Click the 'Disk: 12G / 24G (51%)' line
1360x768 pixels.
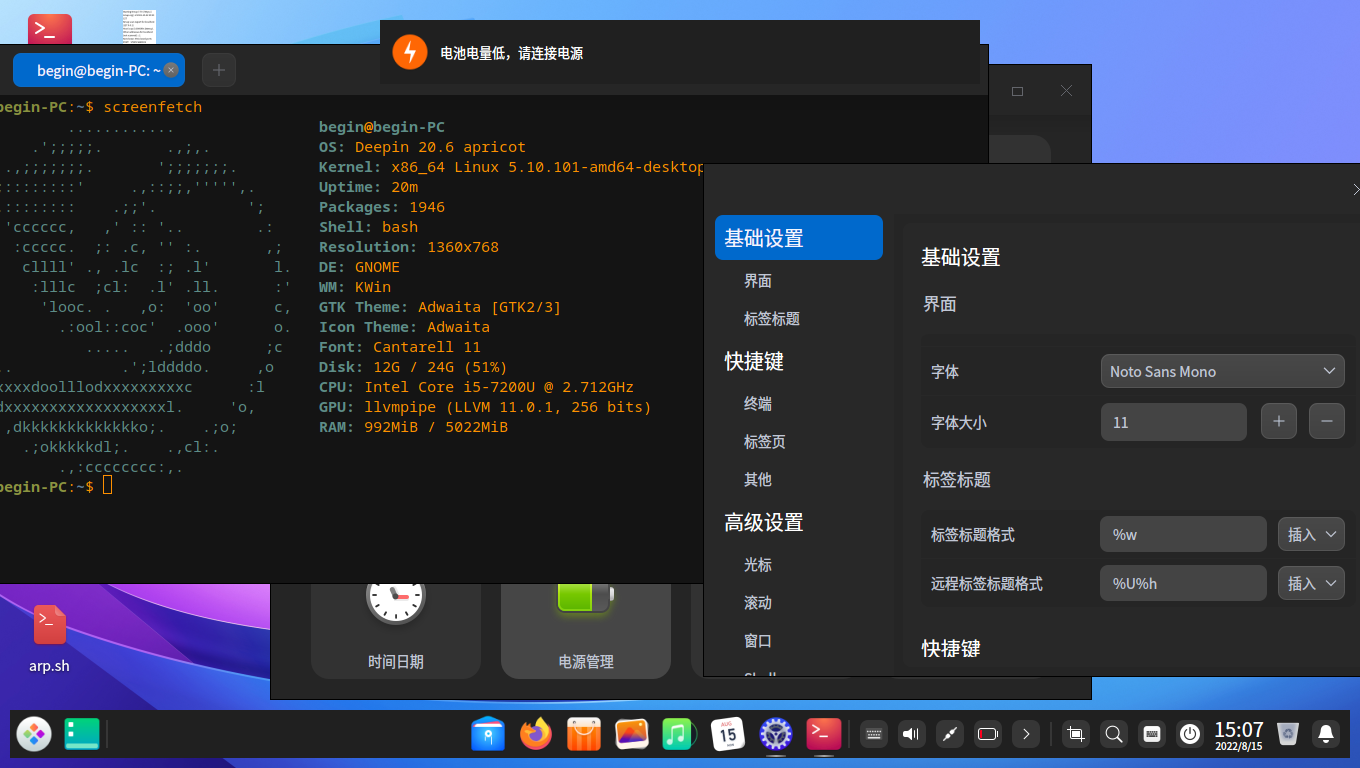click(x=413, y=367)
